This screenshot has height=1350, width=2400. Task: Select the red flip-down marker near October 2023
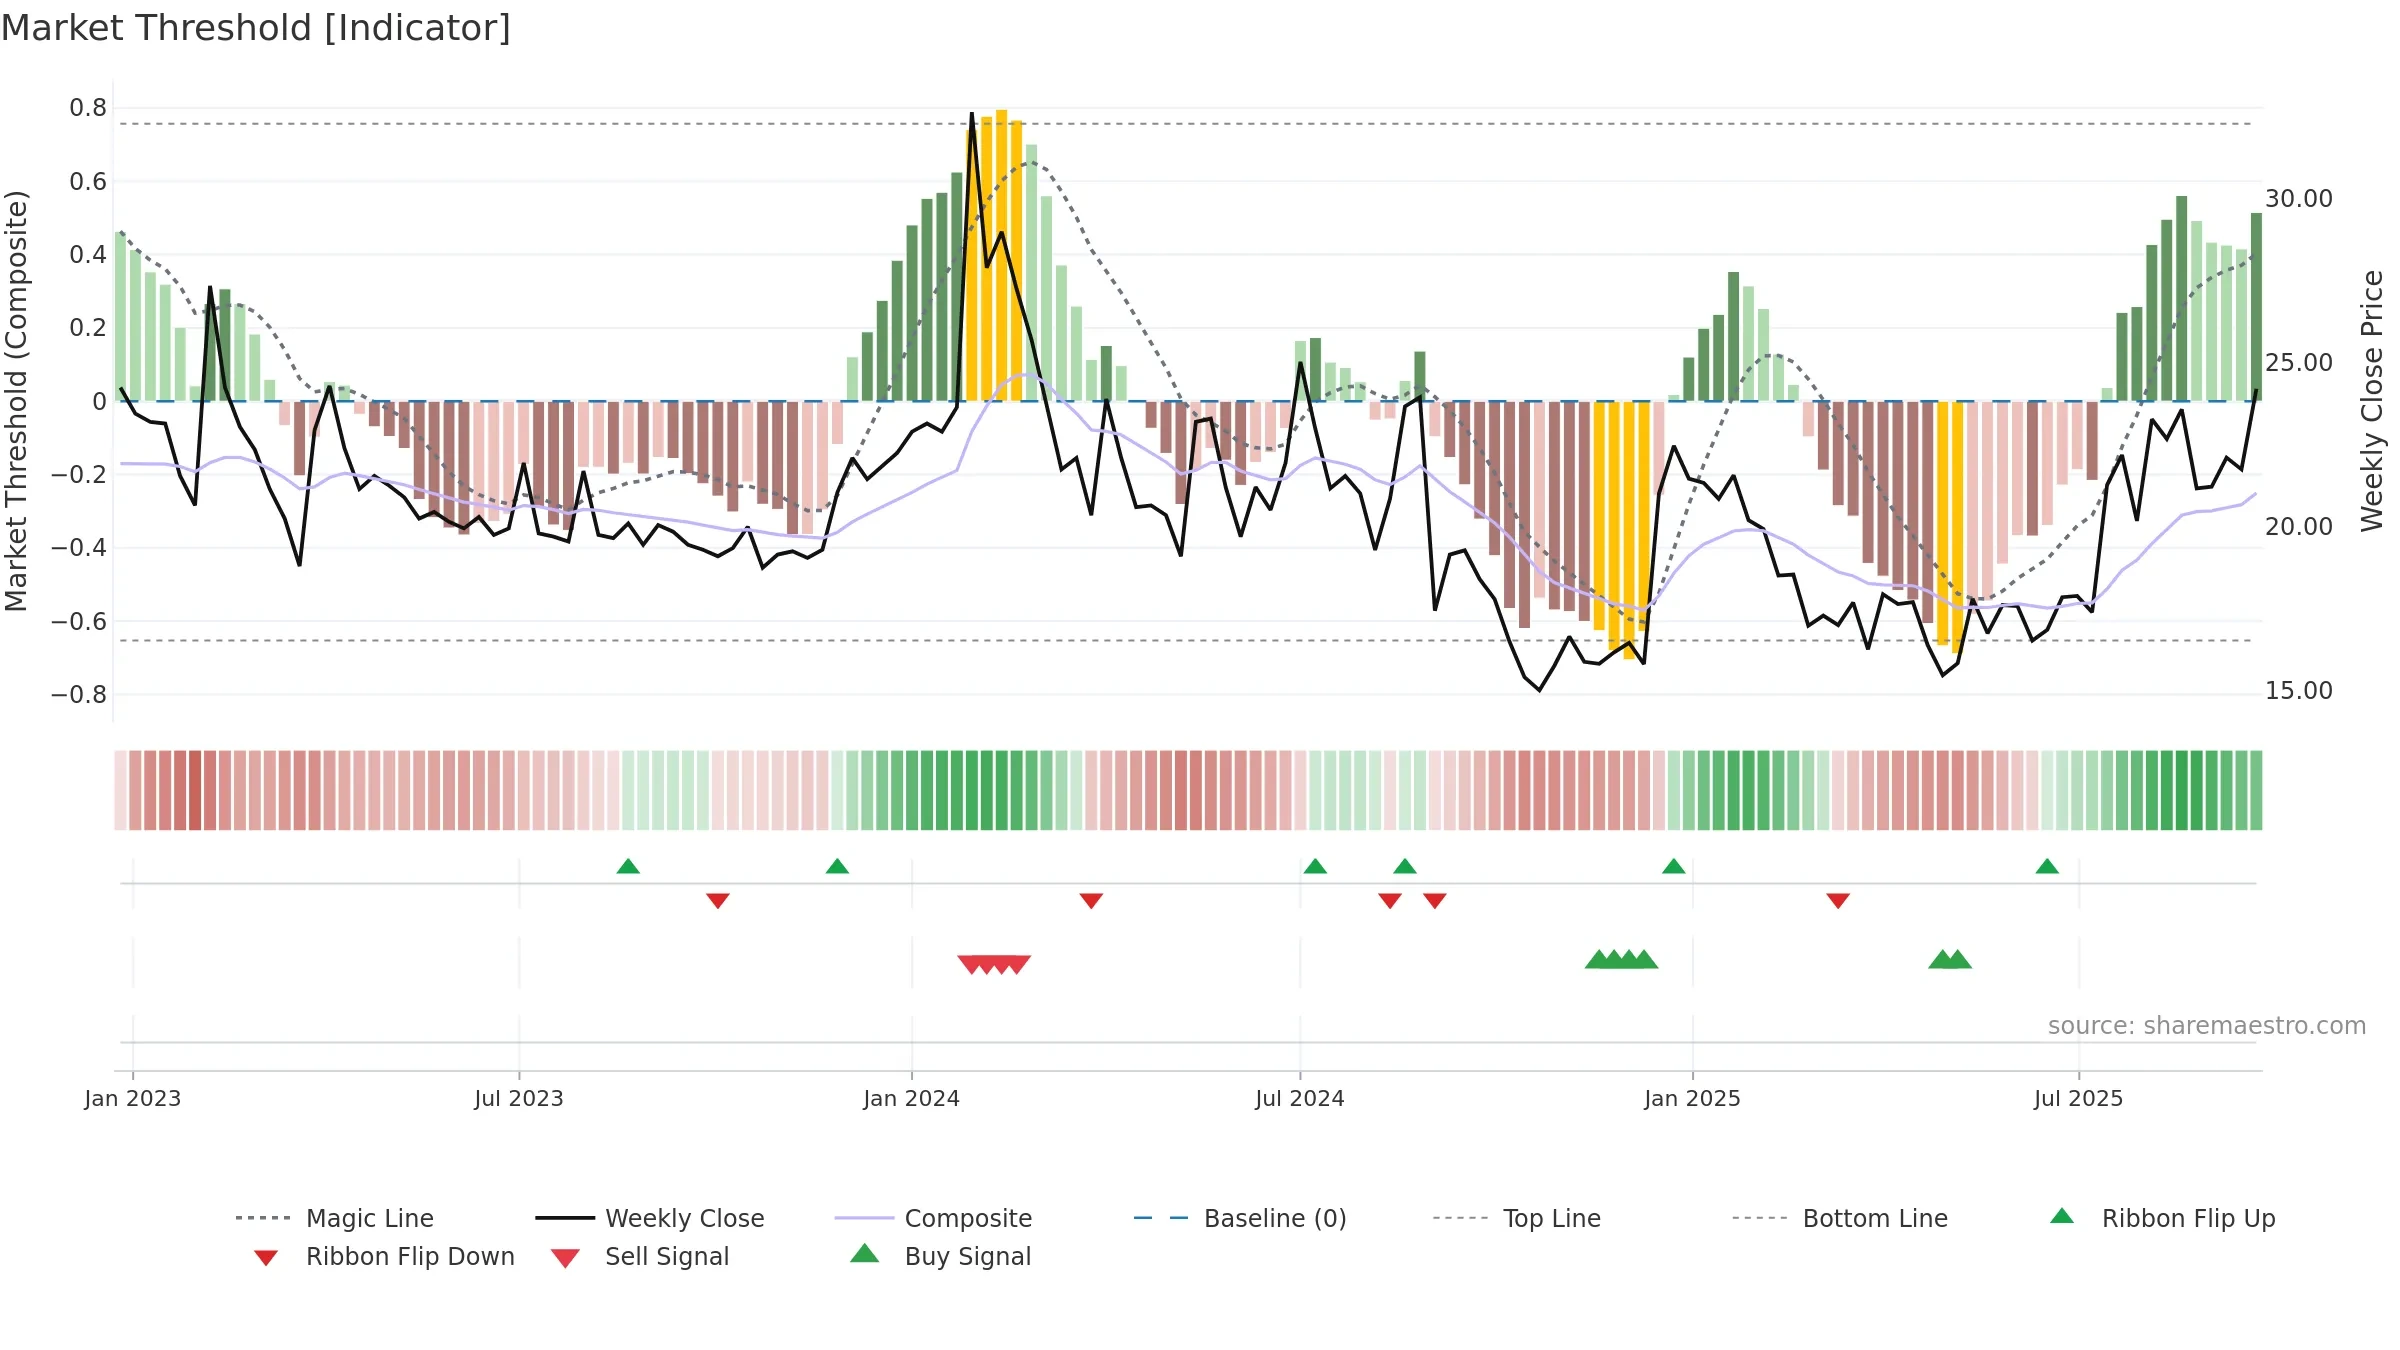click(718, 901)
